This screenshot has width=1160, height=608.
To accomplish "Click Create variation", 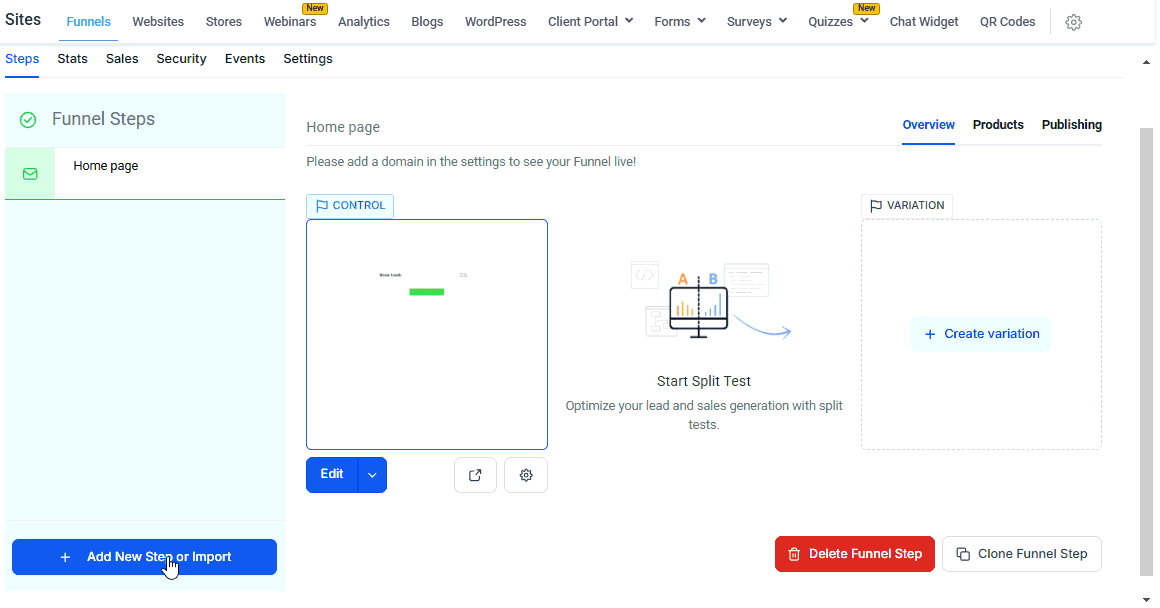I will (x=981, y=334).
